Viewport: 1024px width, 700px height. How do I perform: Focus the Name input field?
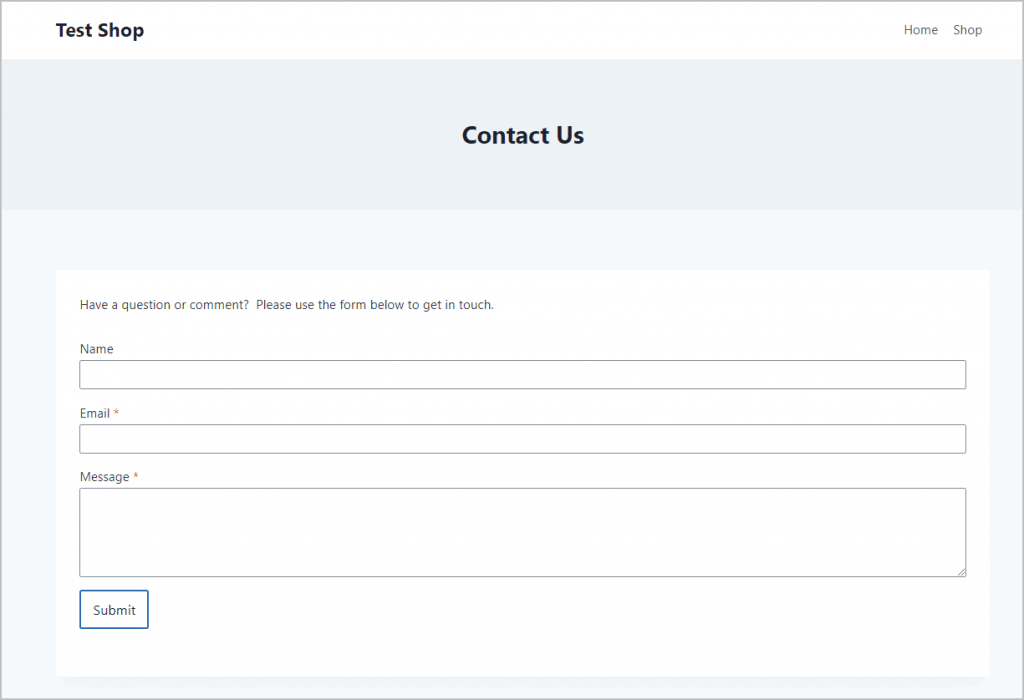click(x=522, y=374)
